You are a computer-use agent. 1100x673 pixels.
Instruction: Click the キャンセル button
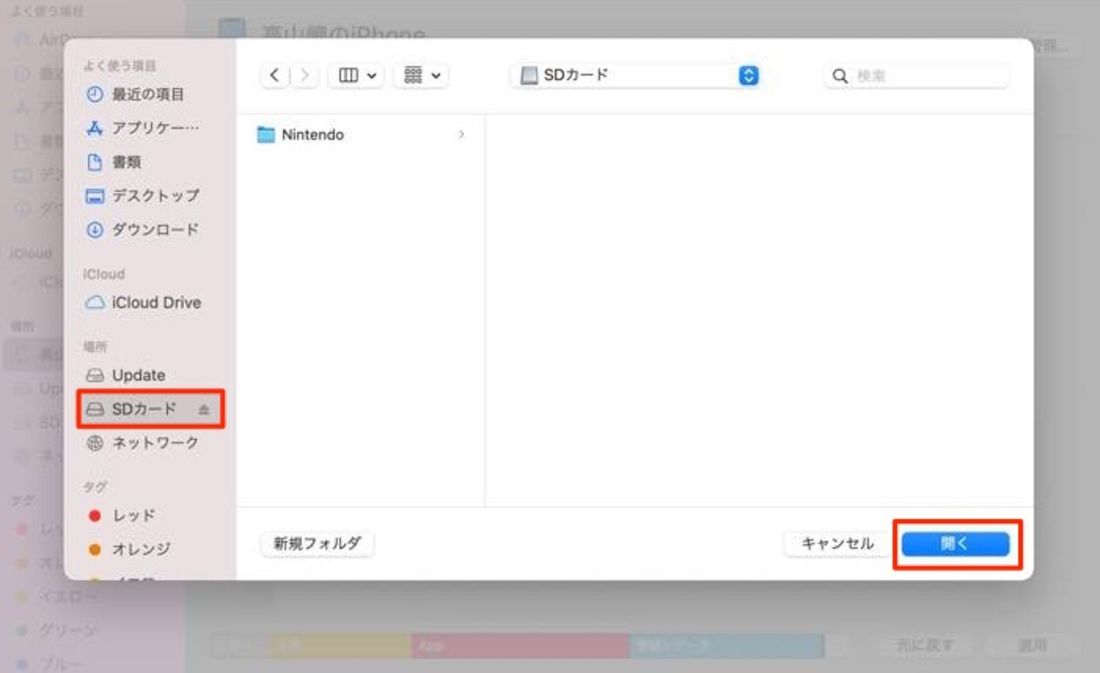pos(838,544)
